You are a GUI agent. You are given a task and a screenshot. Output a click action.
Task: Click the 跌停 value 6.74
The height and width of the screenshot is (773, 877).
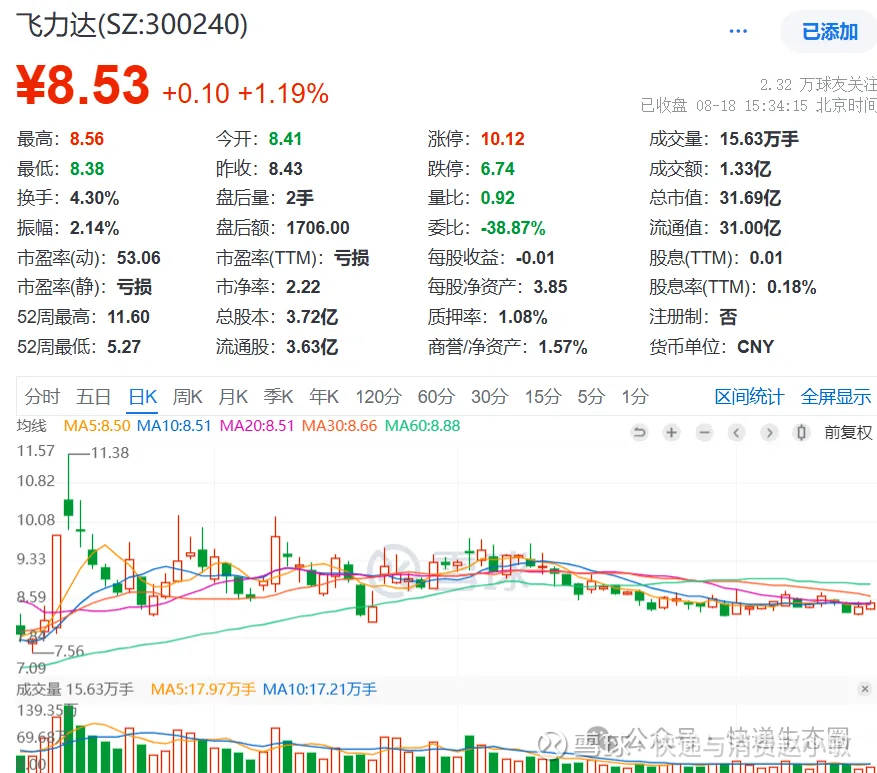(x=497, y=168)
